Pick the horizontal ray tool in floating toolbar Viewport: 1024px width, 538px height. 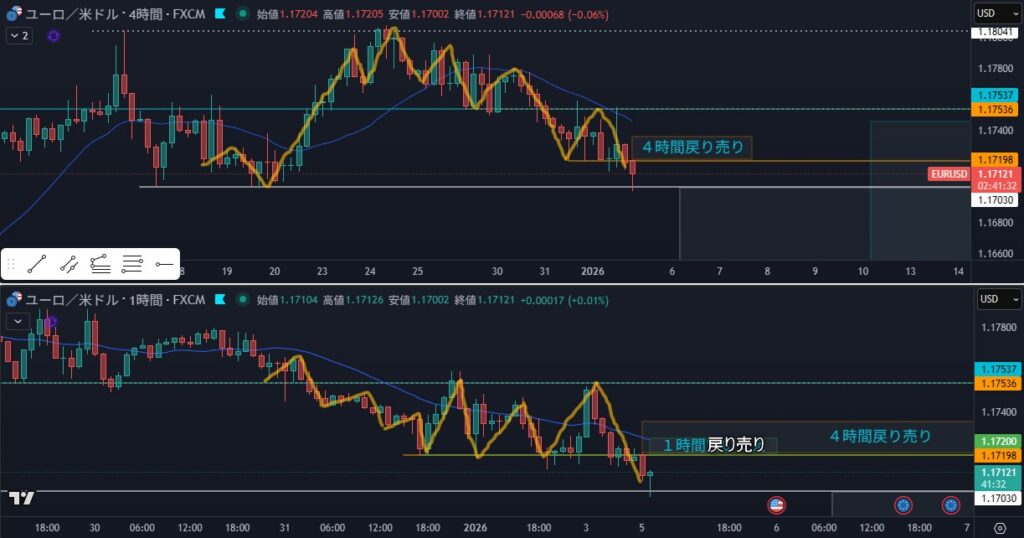click(165, 265)
